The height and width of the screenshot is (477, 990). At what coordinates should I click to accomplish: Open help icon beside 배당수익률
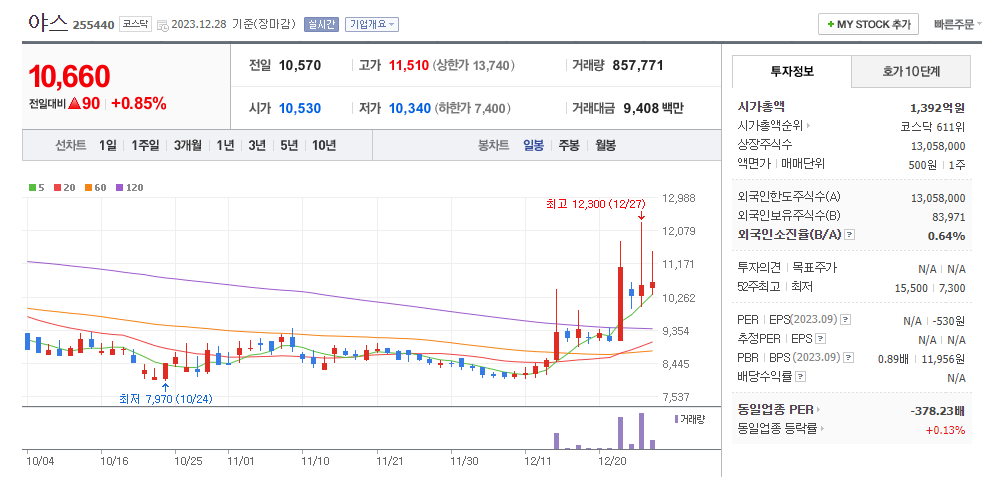click(801, 377)
